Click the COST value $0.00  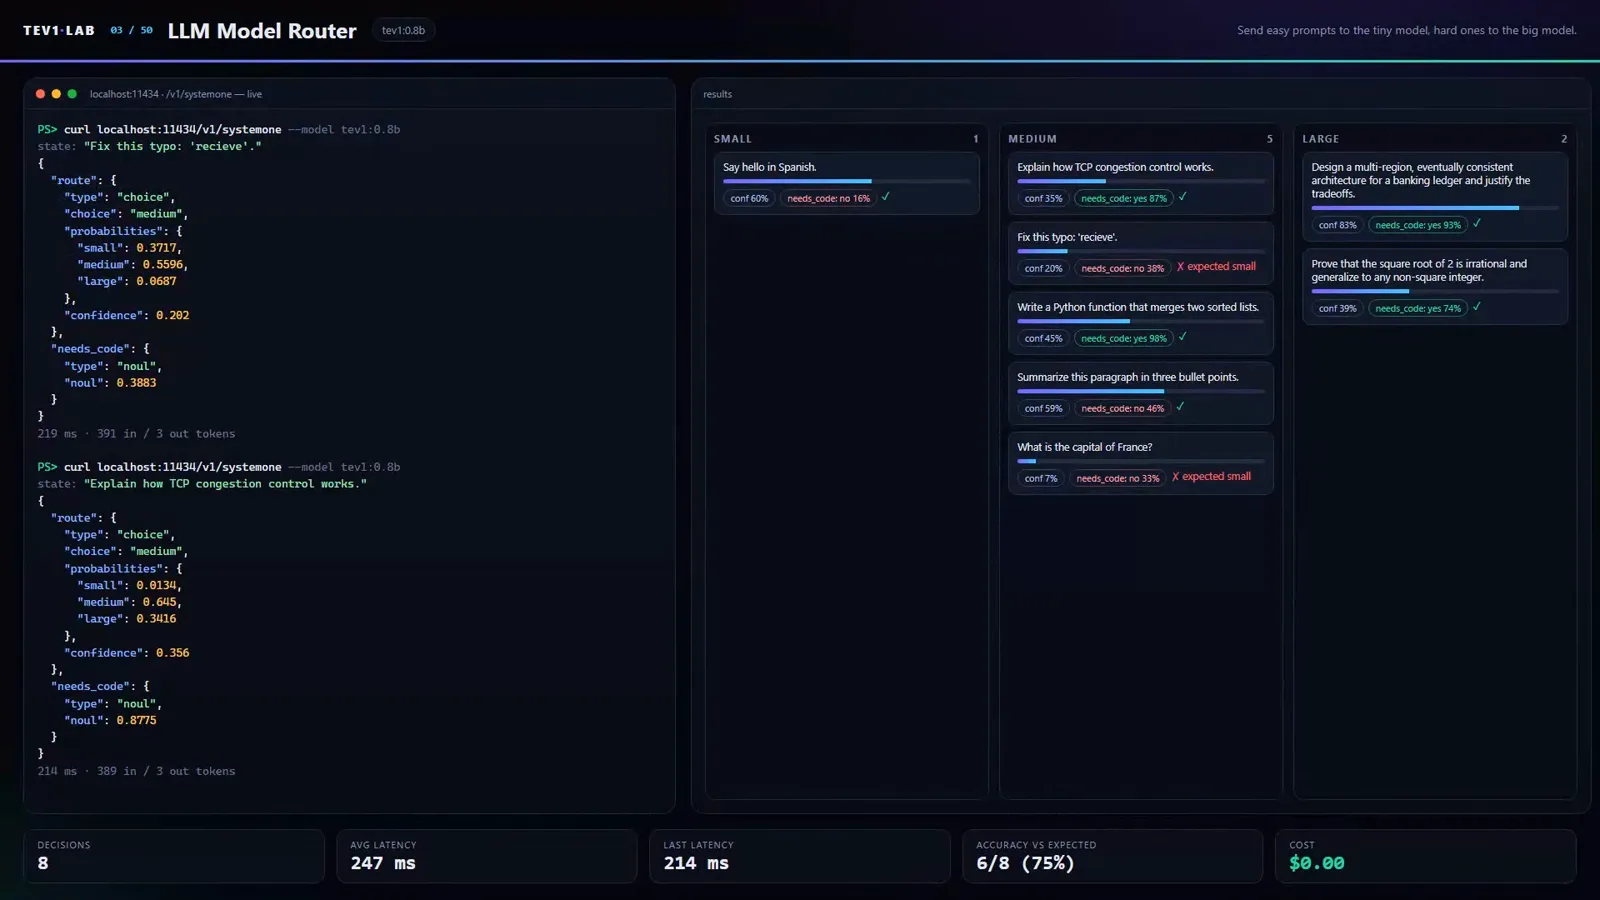click(x=1316, y=863)
